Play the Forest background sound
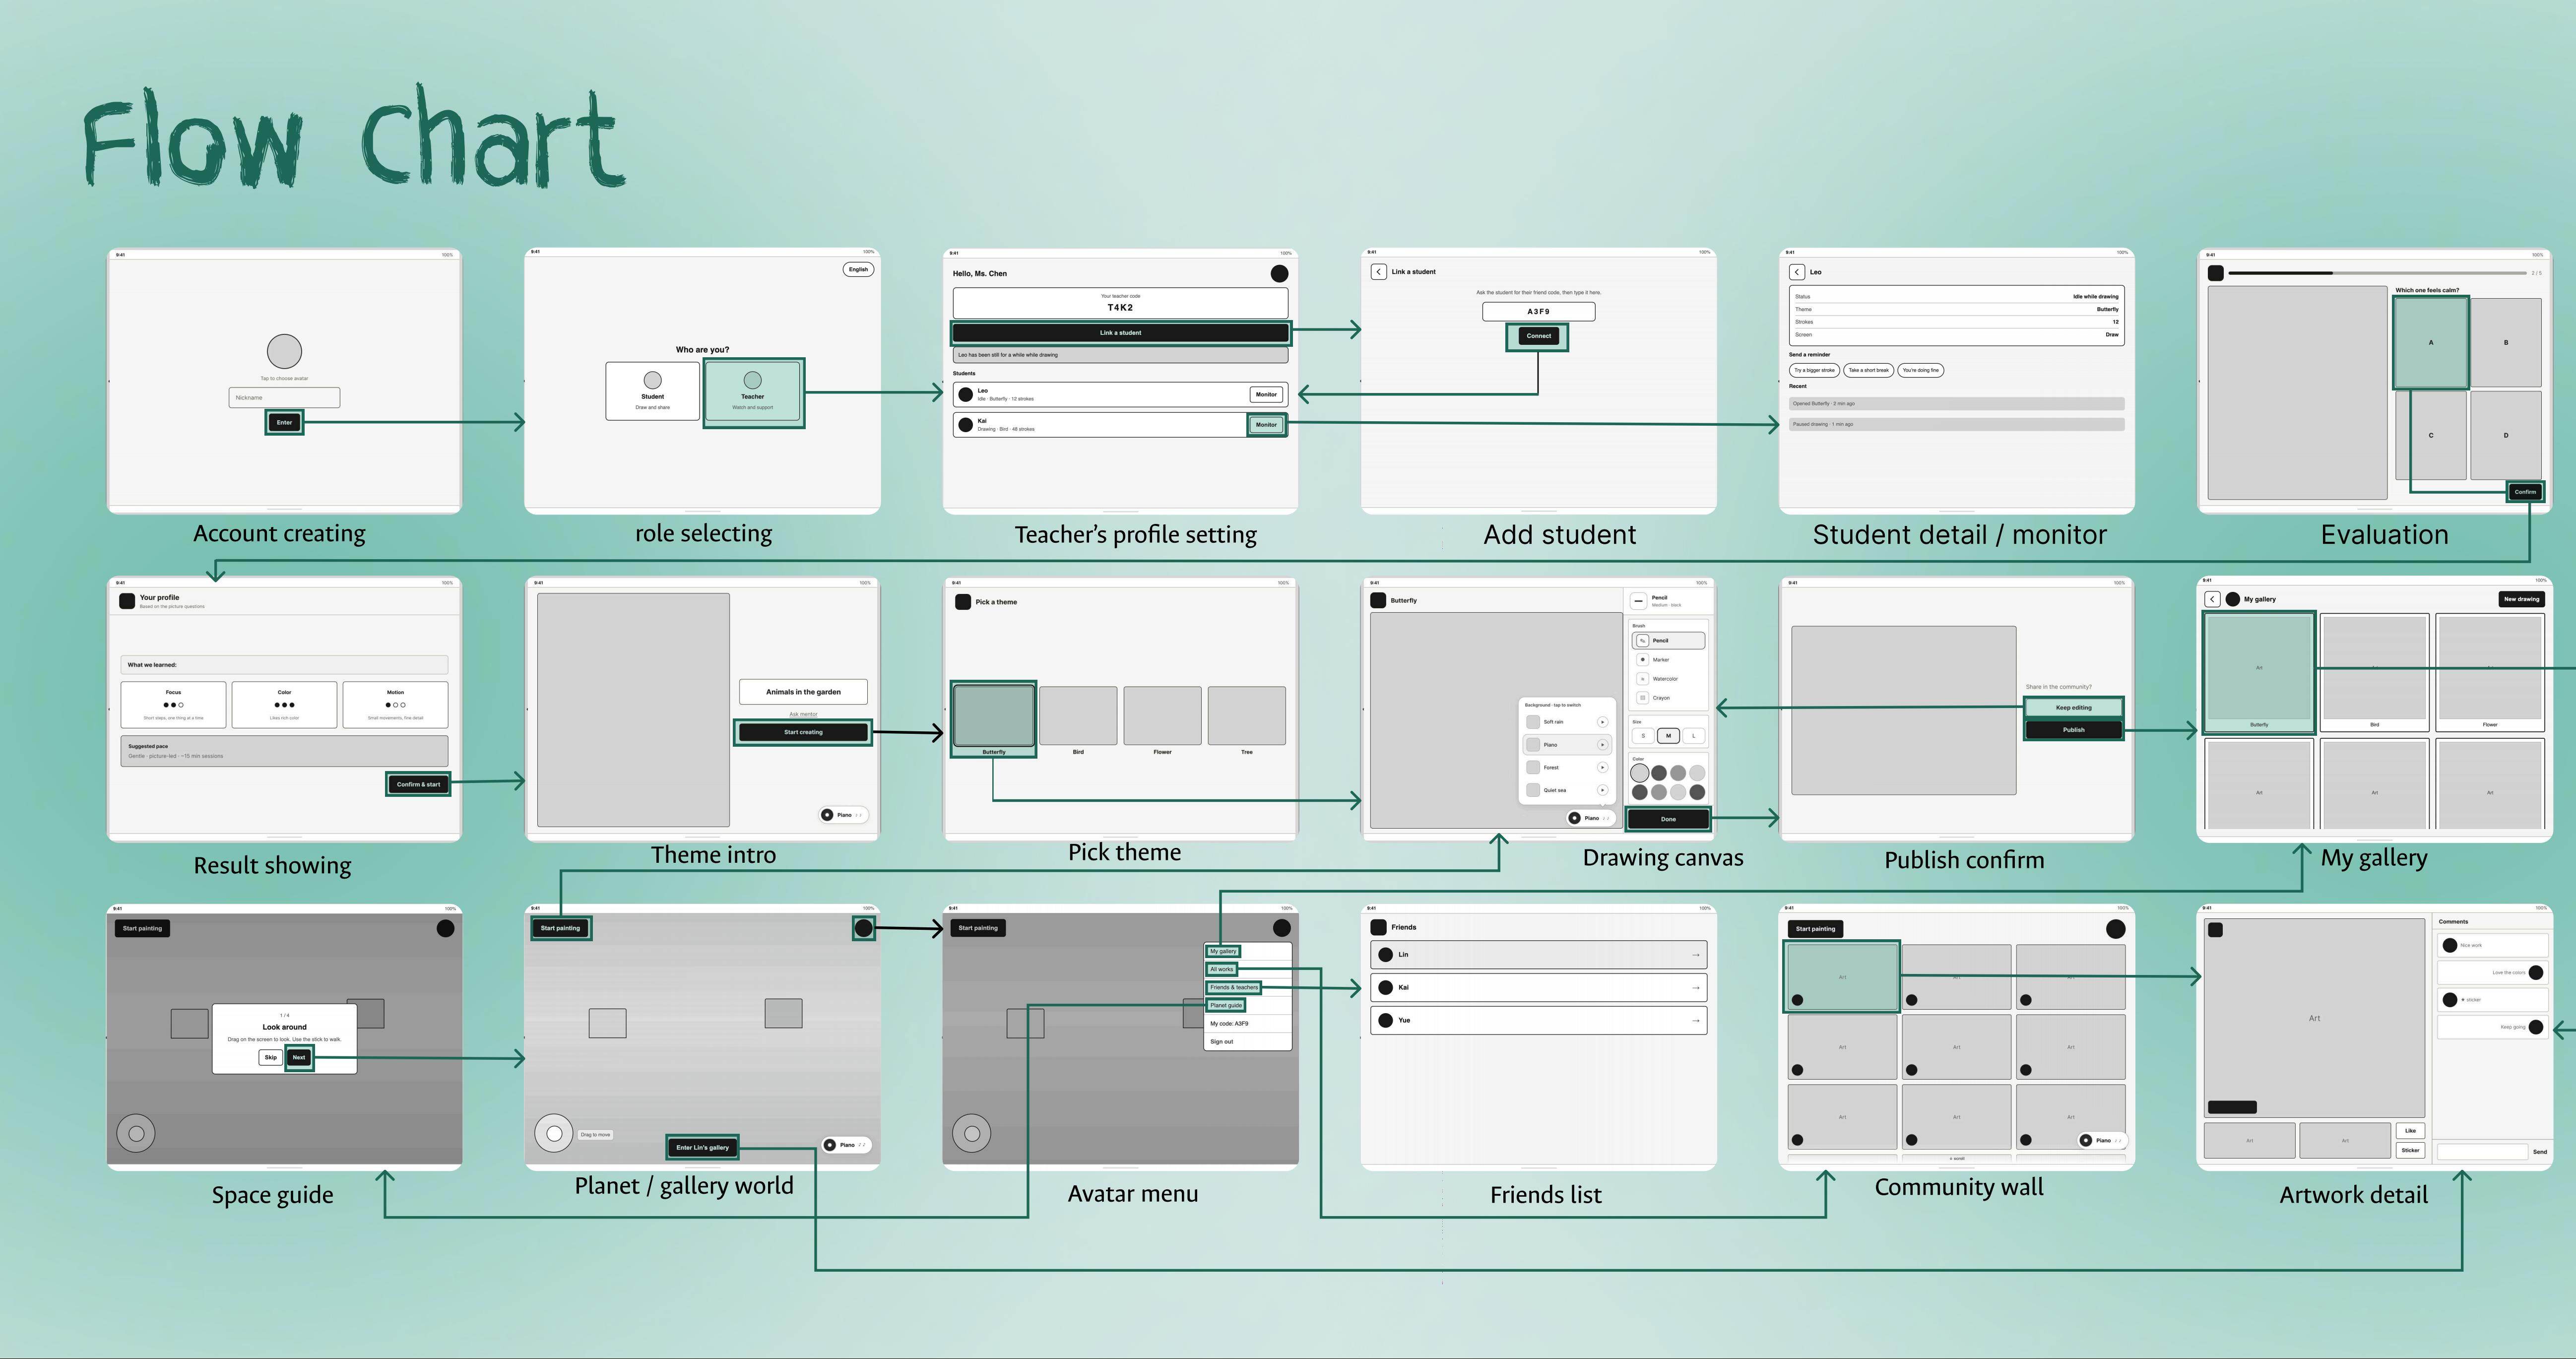Screen dimensions: 2576x1359 (1602, 767)
